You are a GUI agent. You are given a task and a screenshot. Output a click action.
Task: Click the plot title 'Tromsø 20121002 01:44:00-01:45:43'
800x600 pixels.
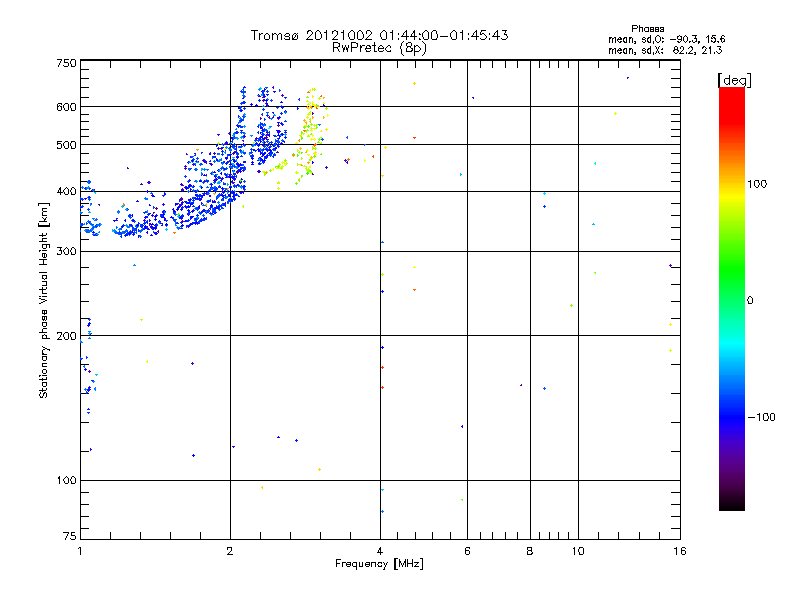(379, 35)
